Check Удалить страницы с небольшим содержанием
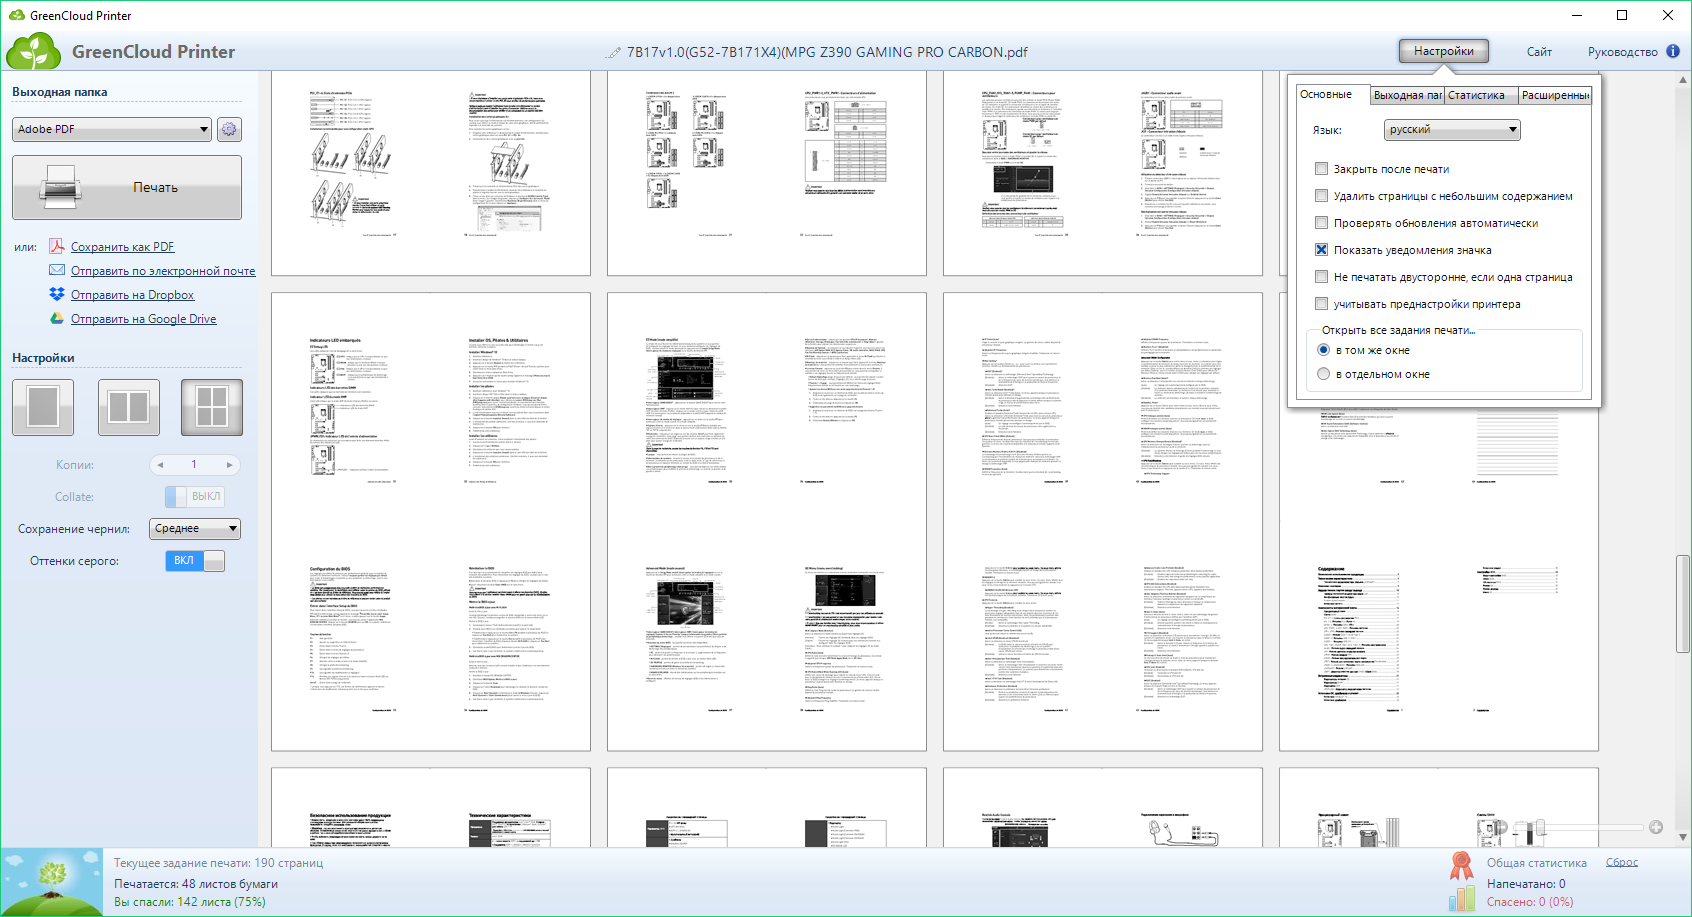This screenshot has width=1692, height=917. (1322, 196)
